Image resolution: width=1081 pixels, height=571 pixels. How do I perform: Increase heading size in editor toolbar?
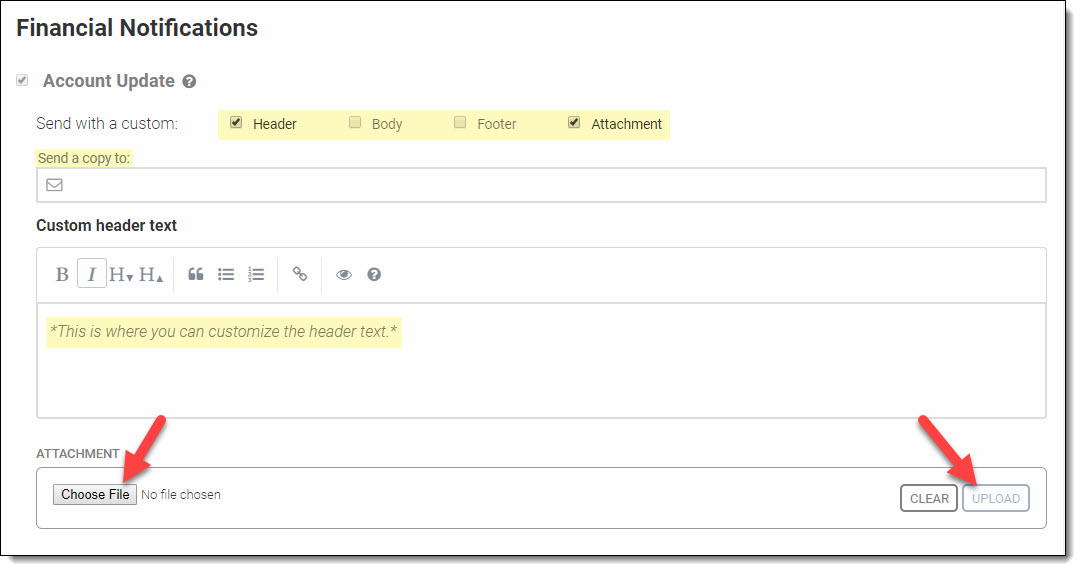(151, 275)
